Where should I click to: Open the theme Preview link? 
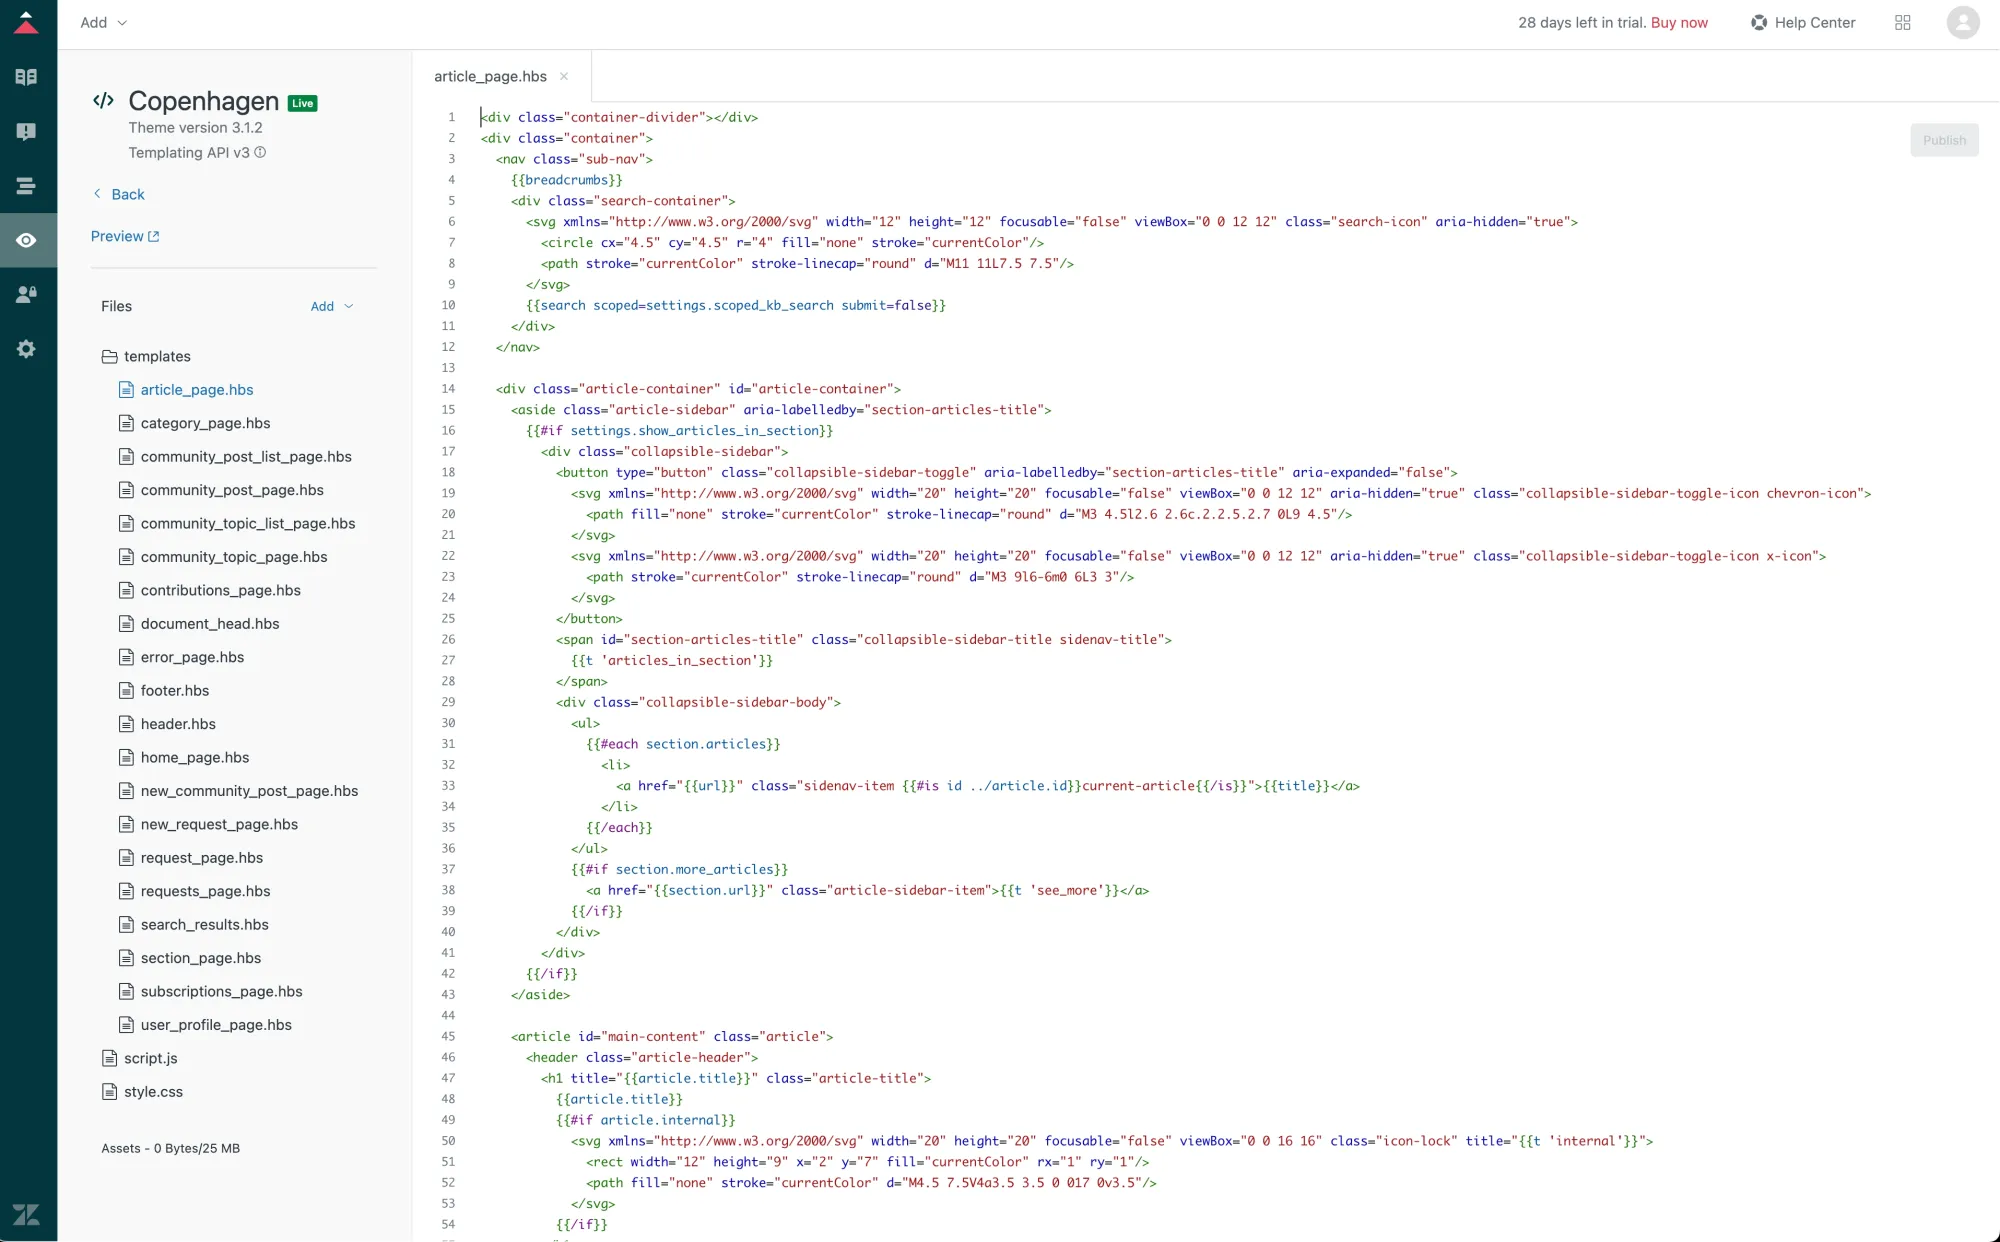click(x=125, y=237)
